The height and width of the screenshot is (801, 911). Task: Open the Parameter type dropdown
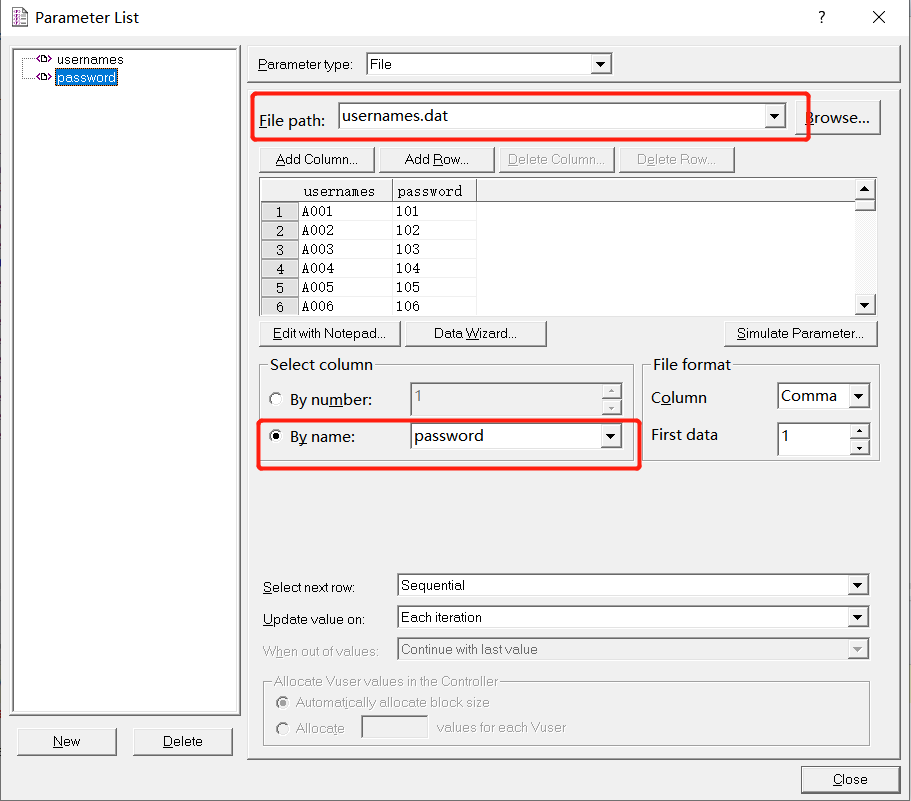pyautogui.click(x=601, y=63)
